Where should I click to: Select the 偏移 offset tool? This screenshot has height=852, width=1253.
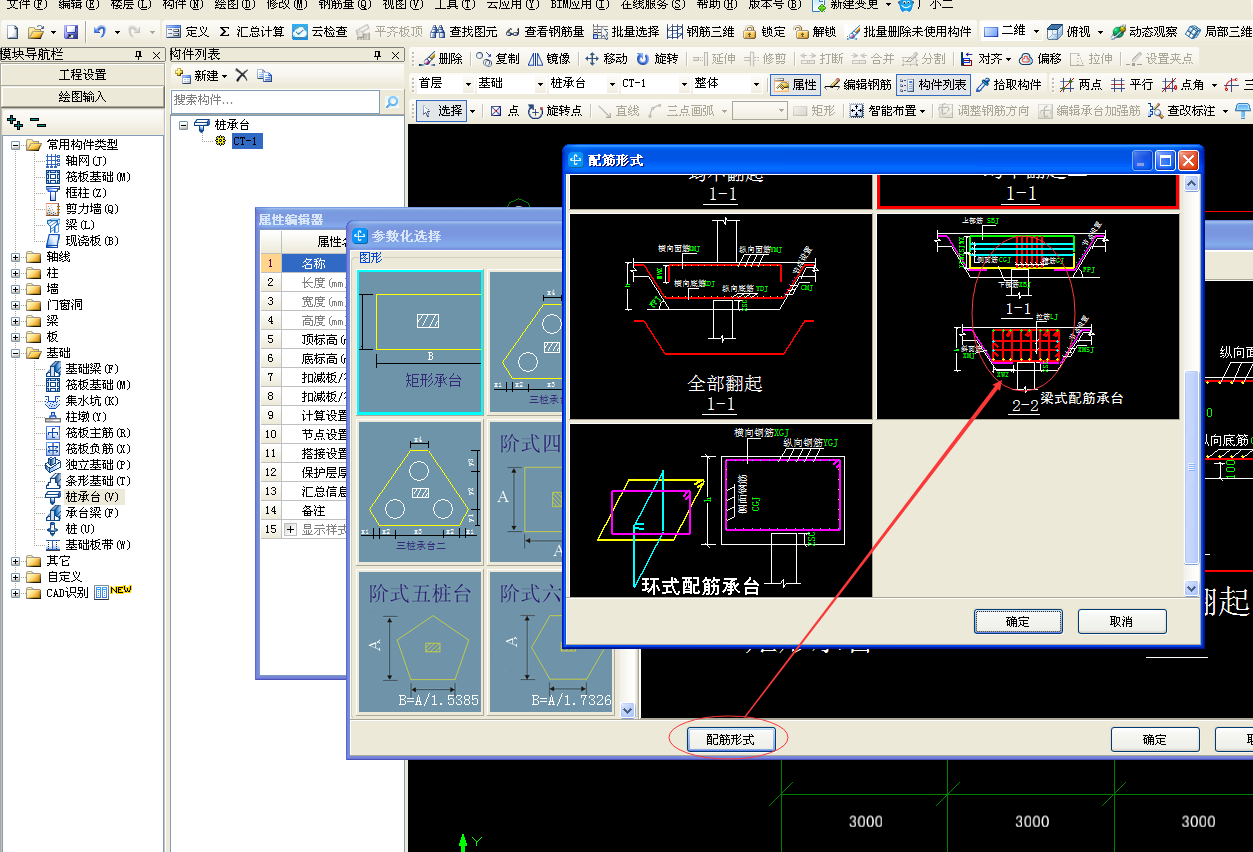point(1040,59)
